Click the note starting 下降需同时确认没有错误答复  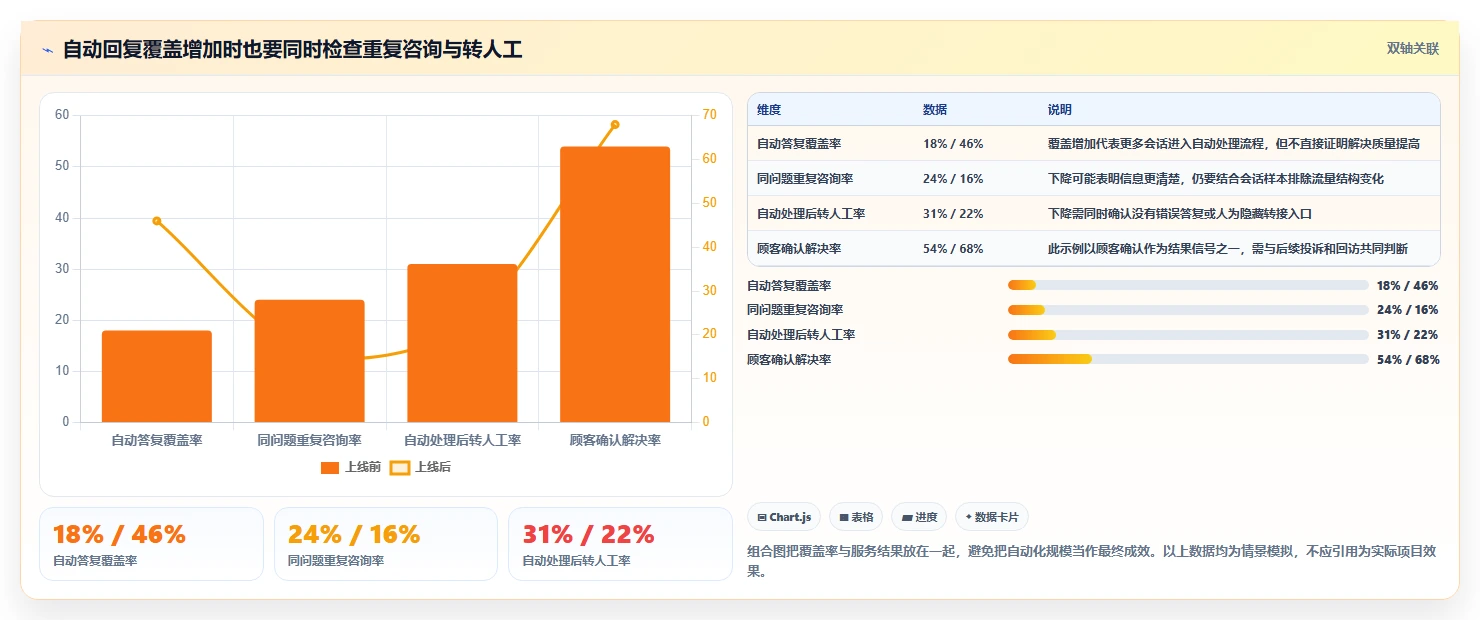point(1180,214)
